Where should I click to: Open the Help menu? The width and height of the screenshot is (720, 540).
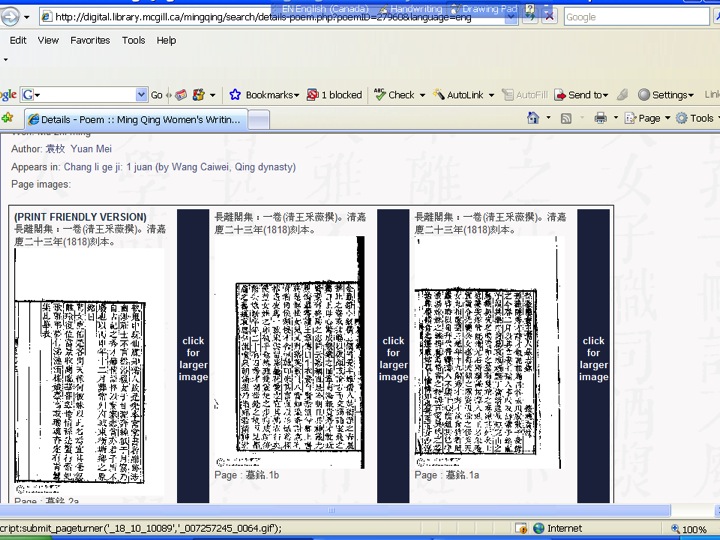click(x=166, y=40)
